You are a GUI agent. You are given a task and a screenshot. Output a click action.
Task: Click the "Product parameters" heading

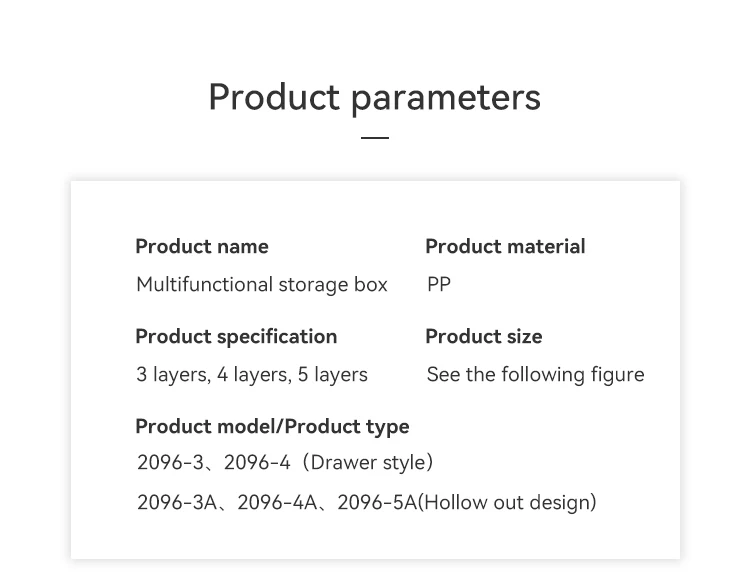tap(374, 97)
